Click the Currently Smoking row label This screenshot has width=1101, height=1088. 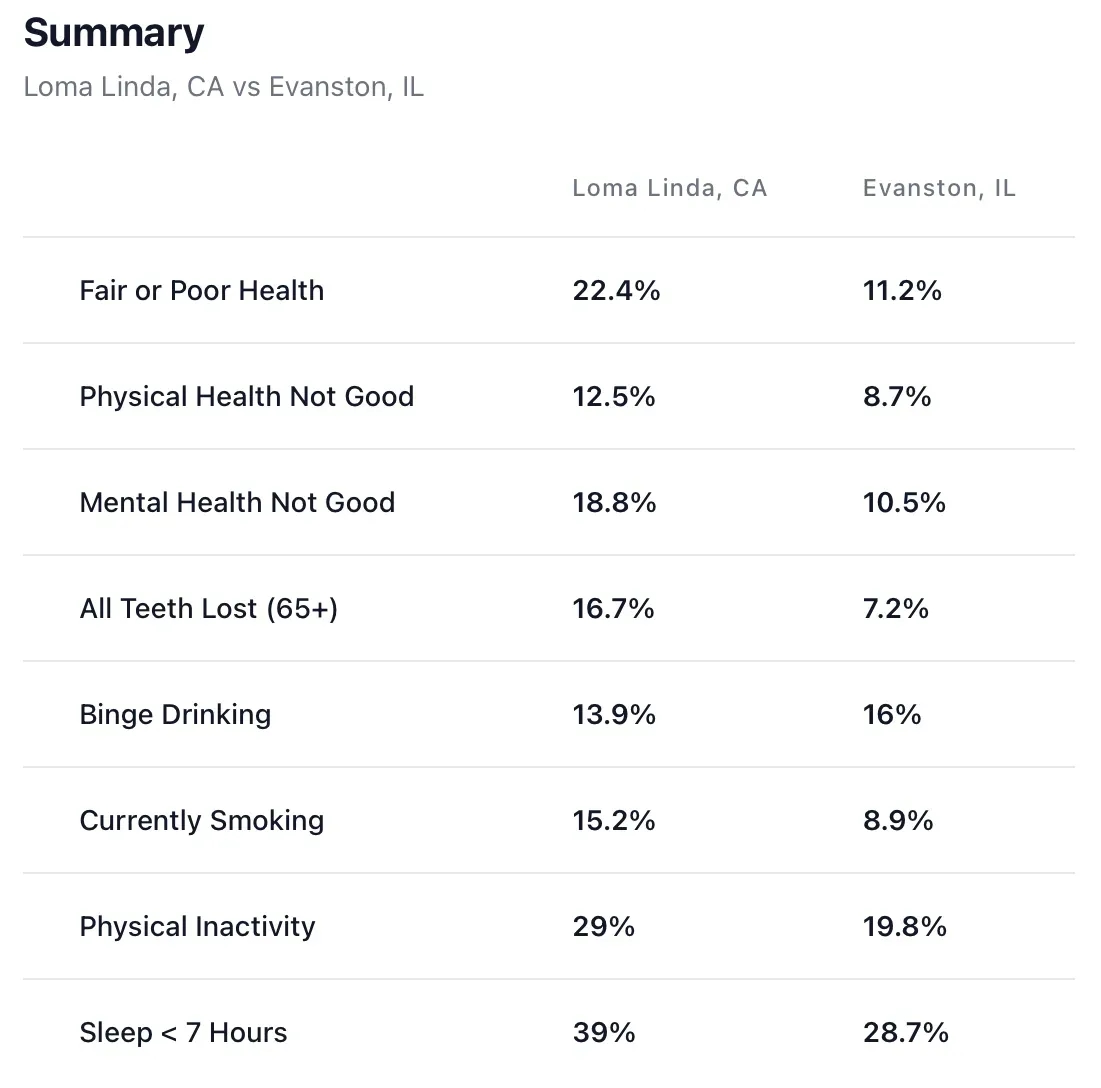[x=202, y=821]
